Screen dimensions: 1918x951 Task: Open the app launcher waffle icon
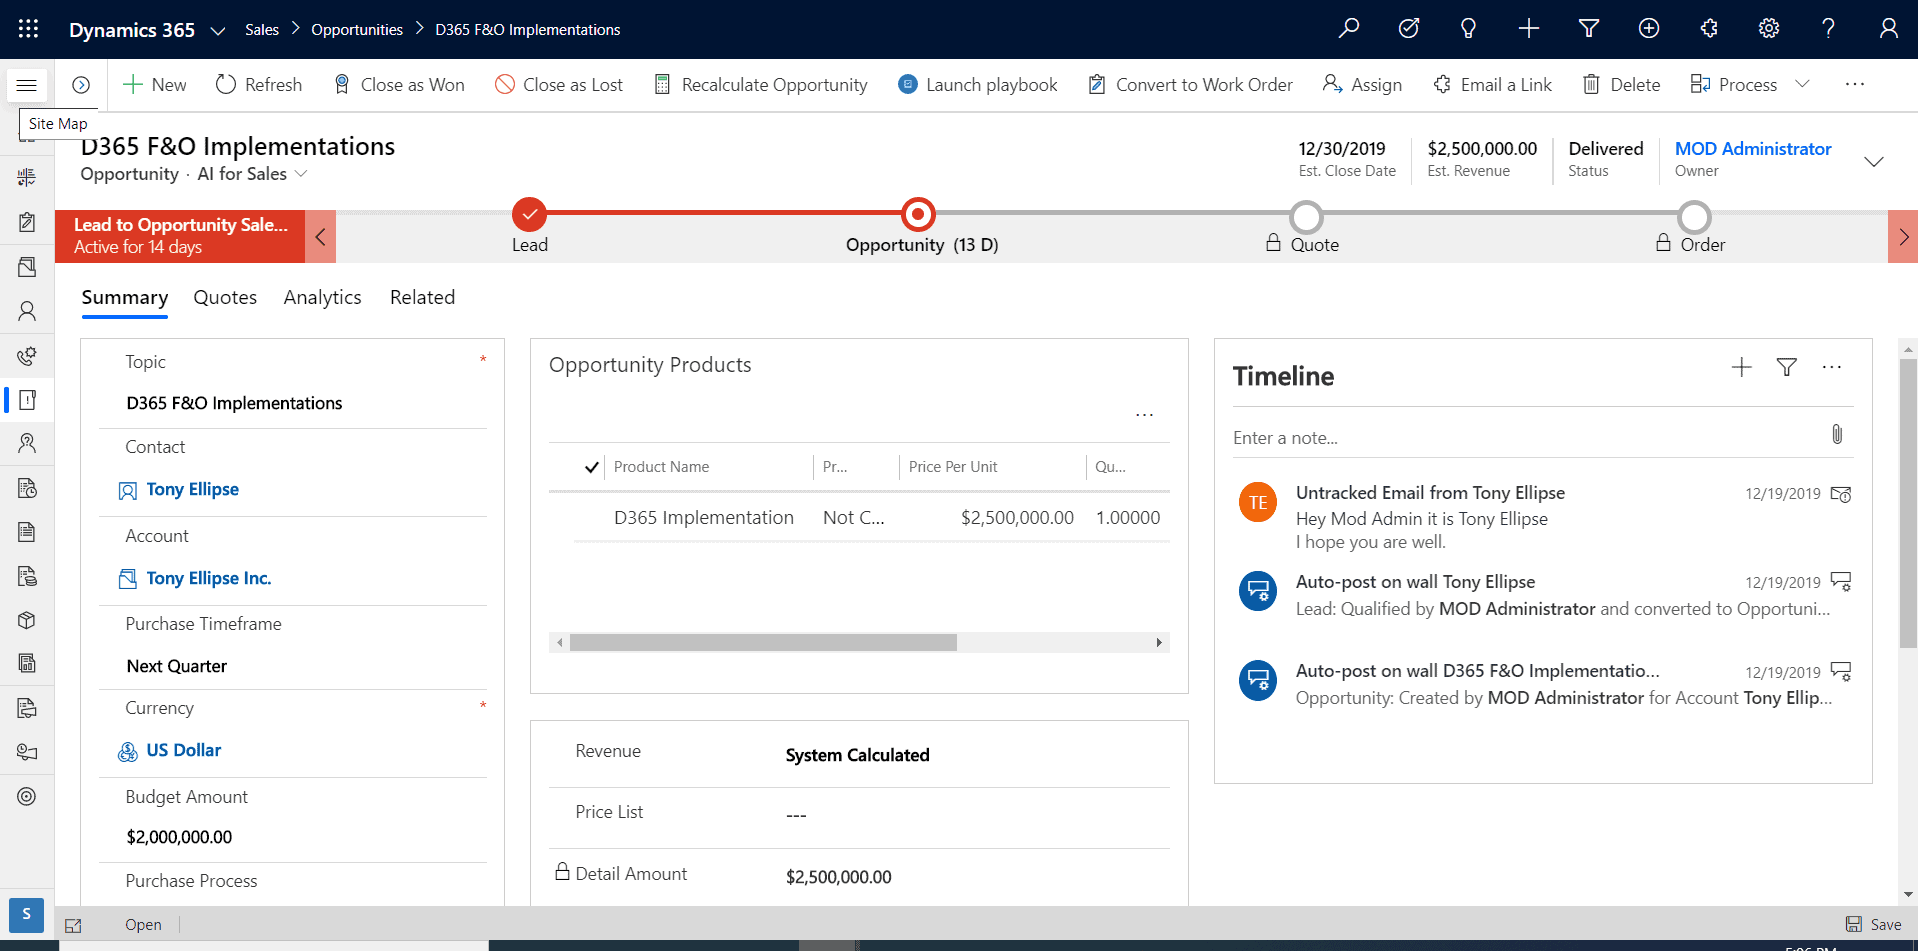click(28, 29)
